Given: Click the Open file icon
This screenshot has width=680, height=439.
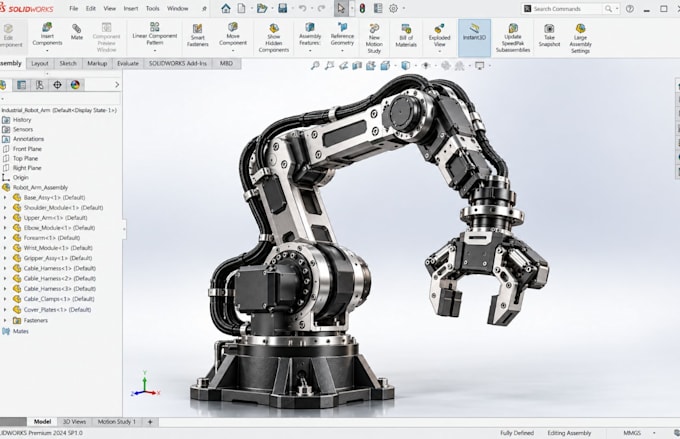Looking at the screenshot, I should click(262, 8).
